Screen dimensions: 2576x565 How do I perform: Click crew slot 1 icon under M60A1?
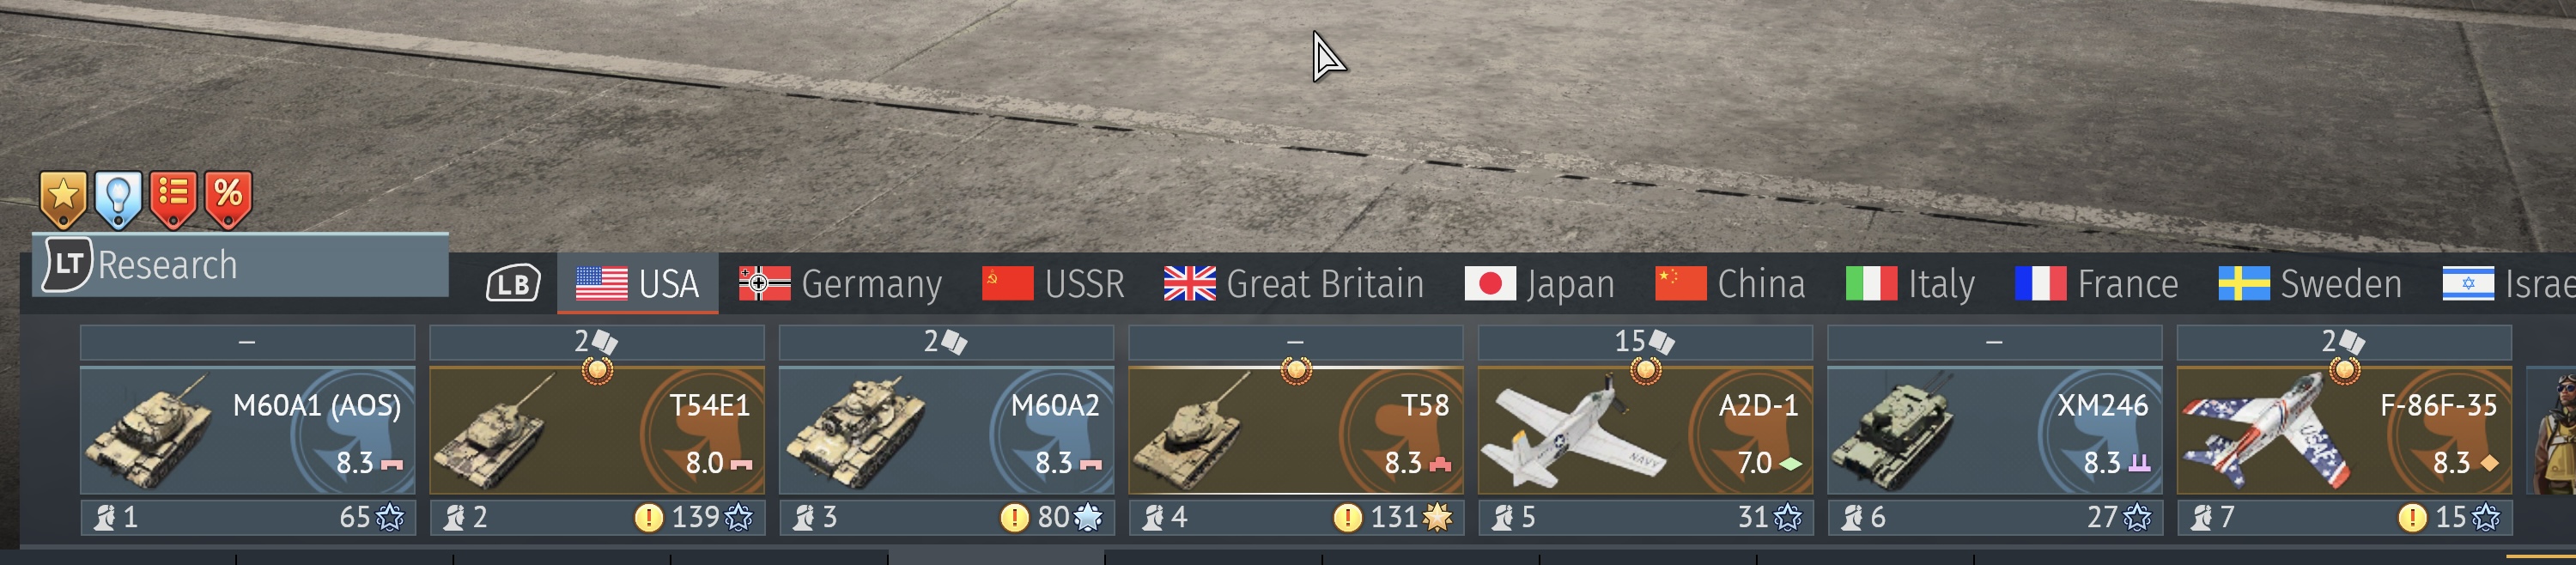(105, 517)
